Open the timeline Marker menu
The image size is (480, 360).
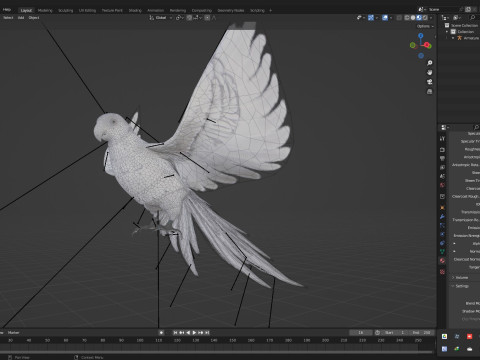click(x=13, y=332)
